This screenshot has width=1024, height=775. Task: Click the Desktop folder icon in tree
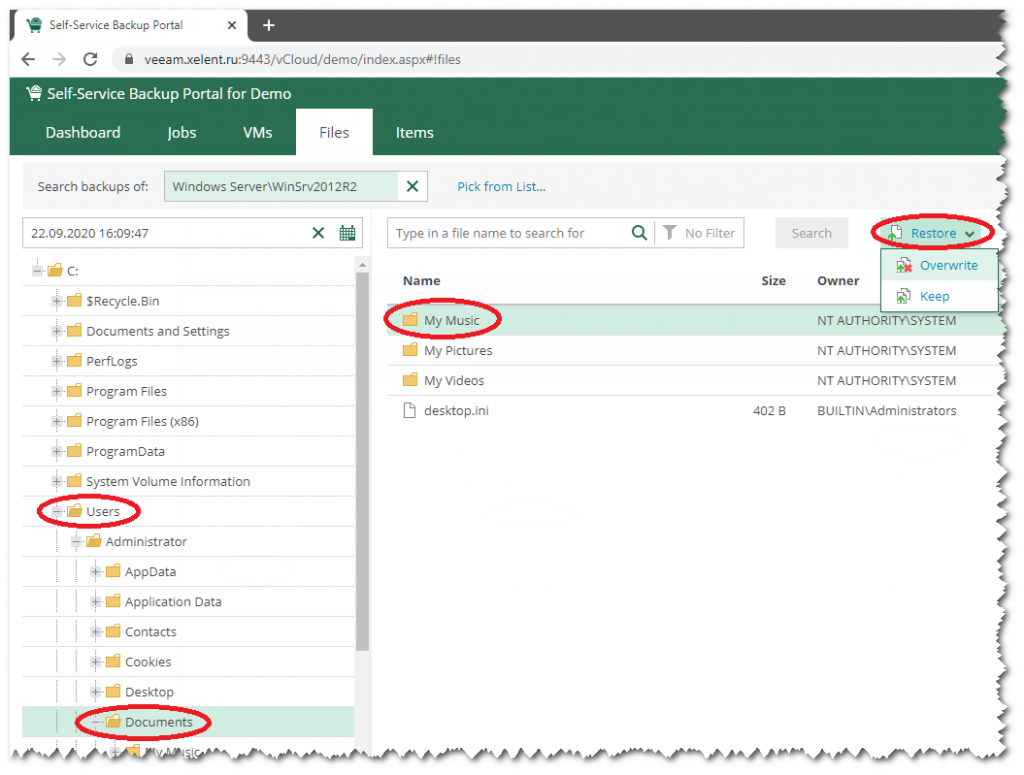click(x=113, y=691)
